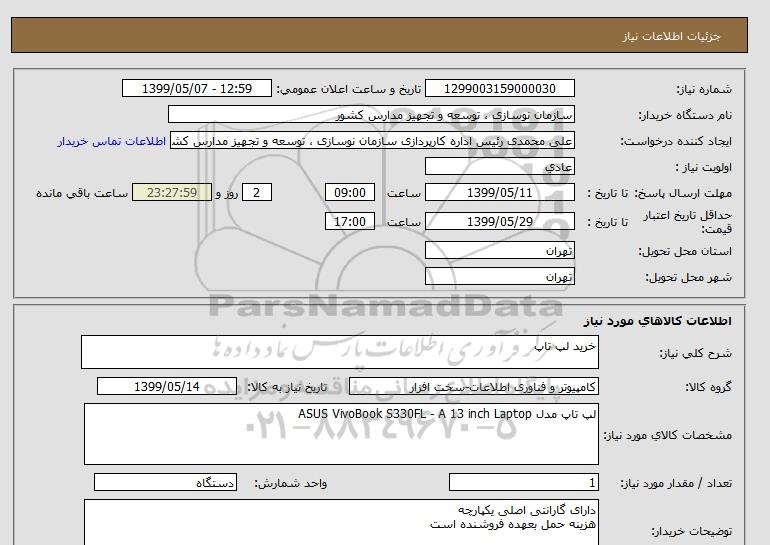This screenshot has height=545, width=770.
Task: Select the response deadline time field 09:00
Action: (x=350, y=192)
